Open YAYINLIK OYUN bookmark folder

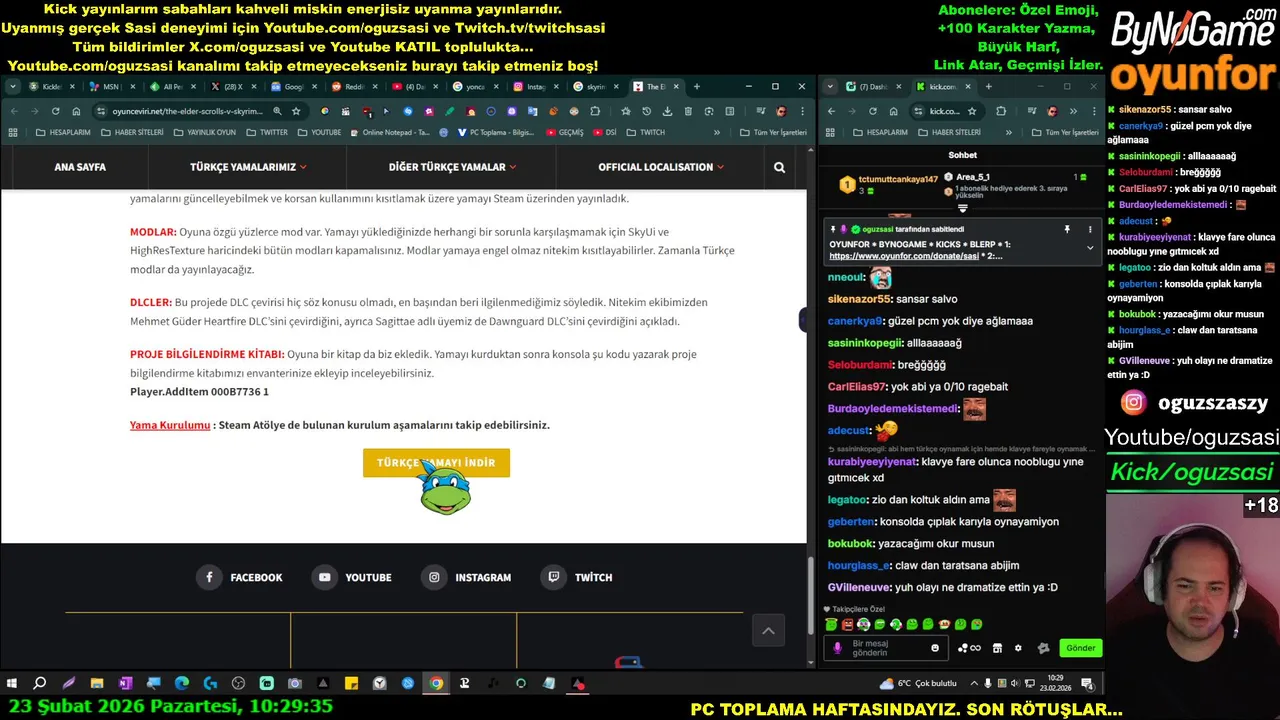(x=205, y=132)
